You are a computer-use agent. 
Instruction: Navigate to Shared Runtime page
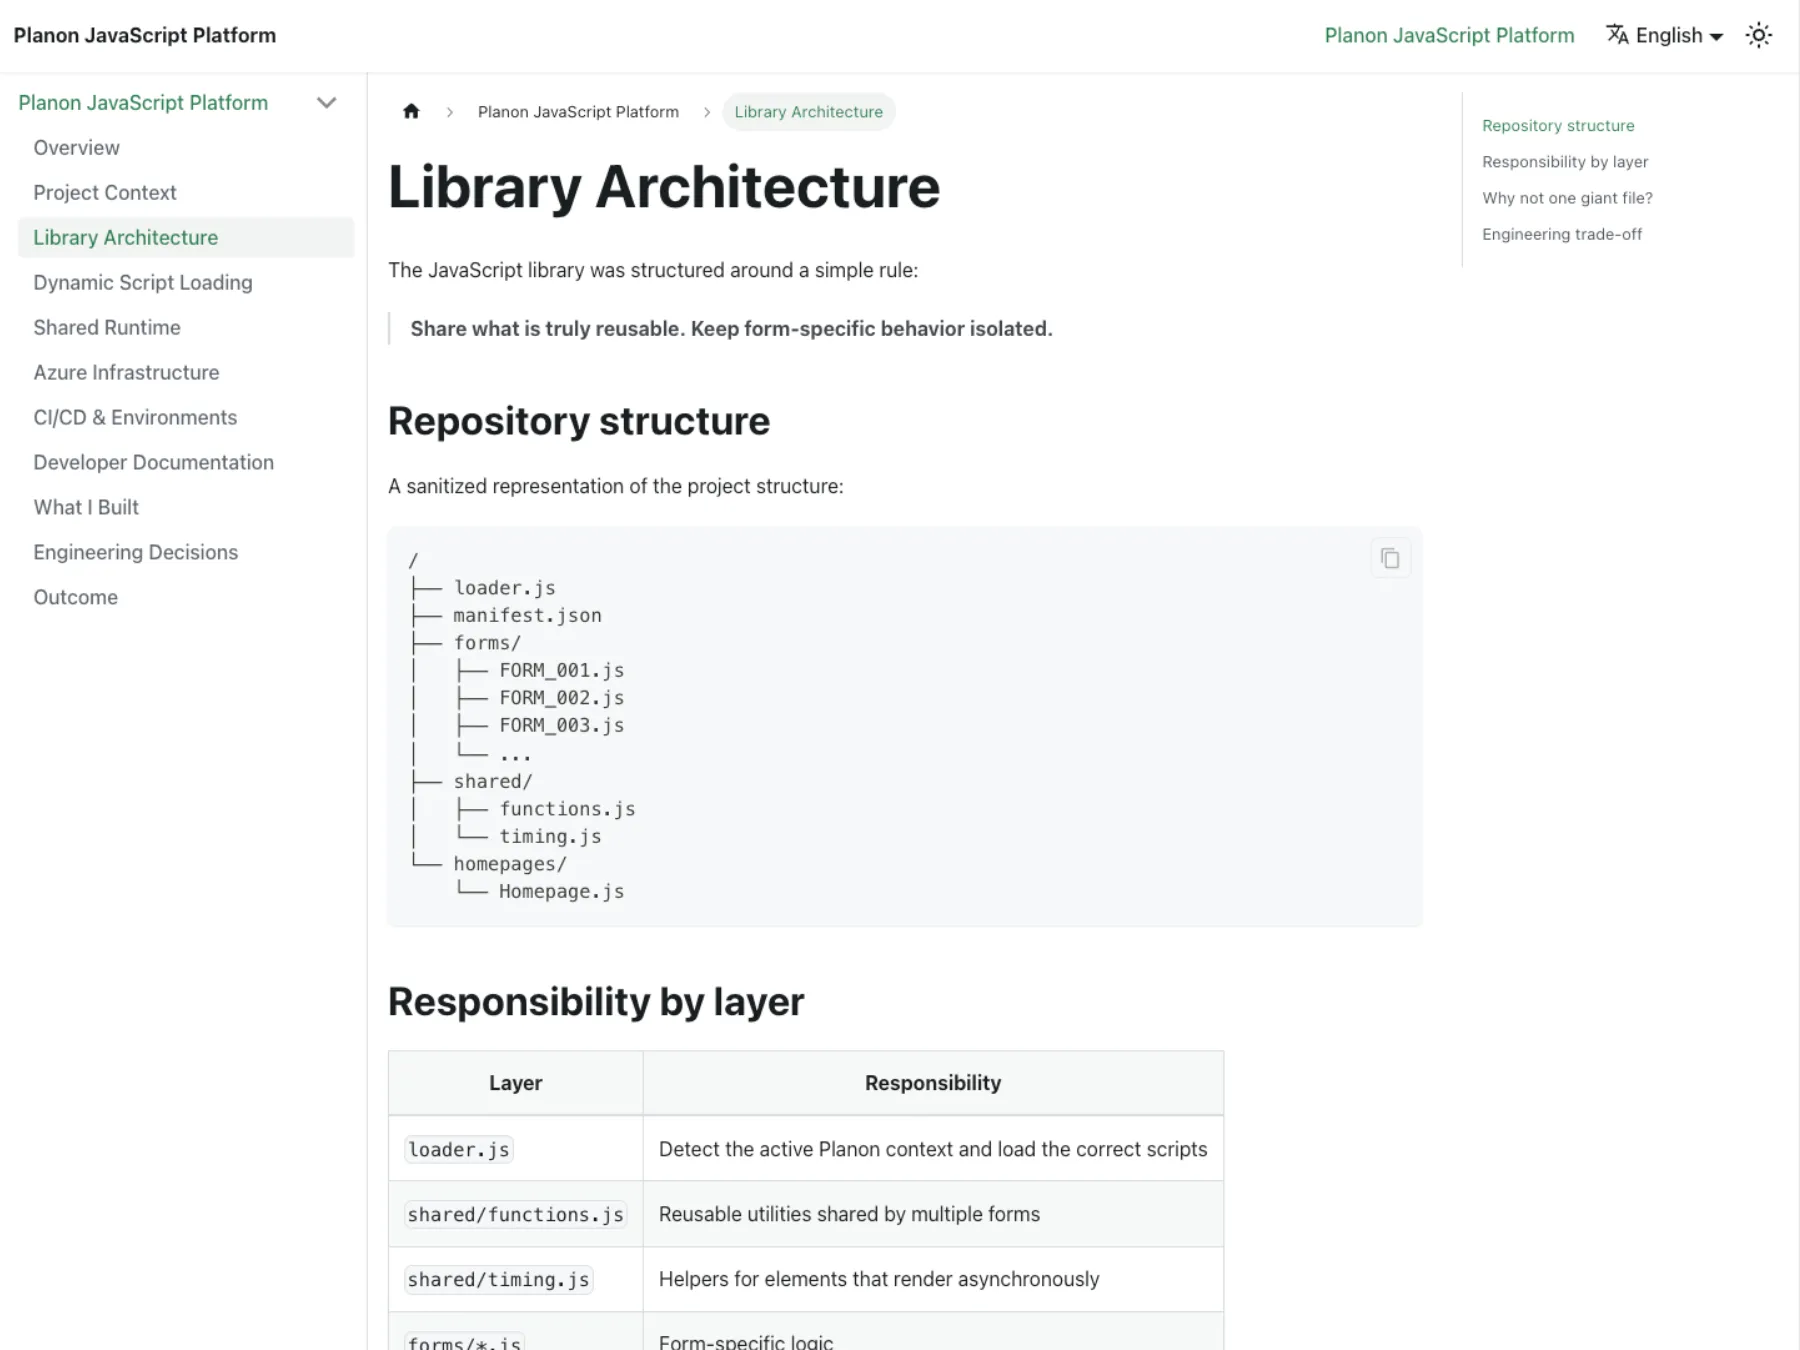coord(107,327)
